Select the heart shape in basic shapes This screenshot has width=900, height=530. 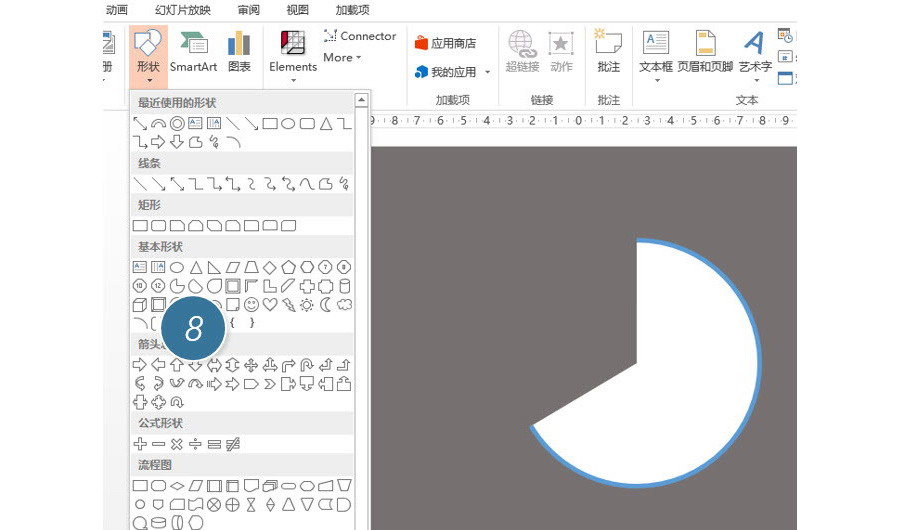[270, 305]
